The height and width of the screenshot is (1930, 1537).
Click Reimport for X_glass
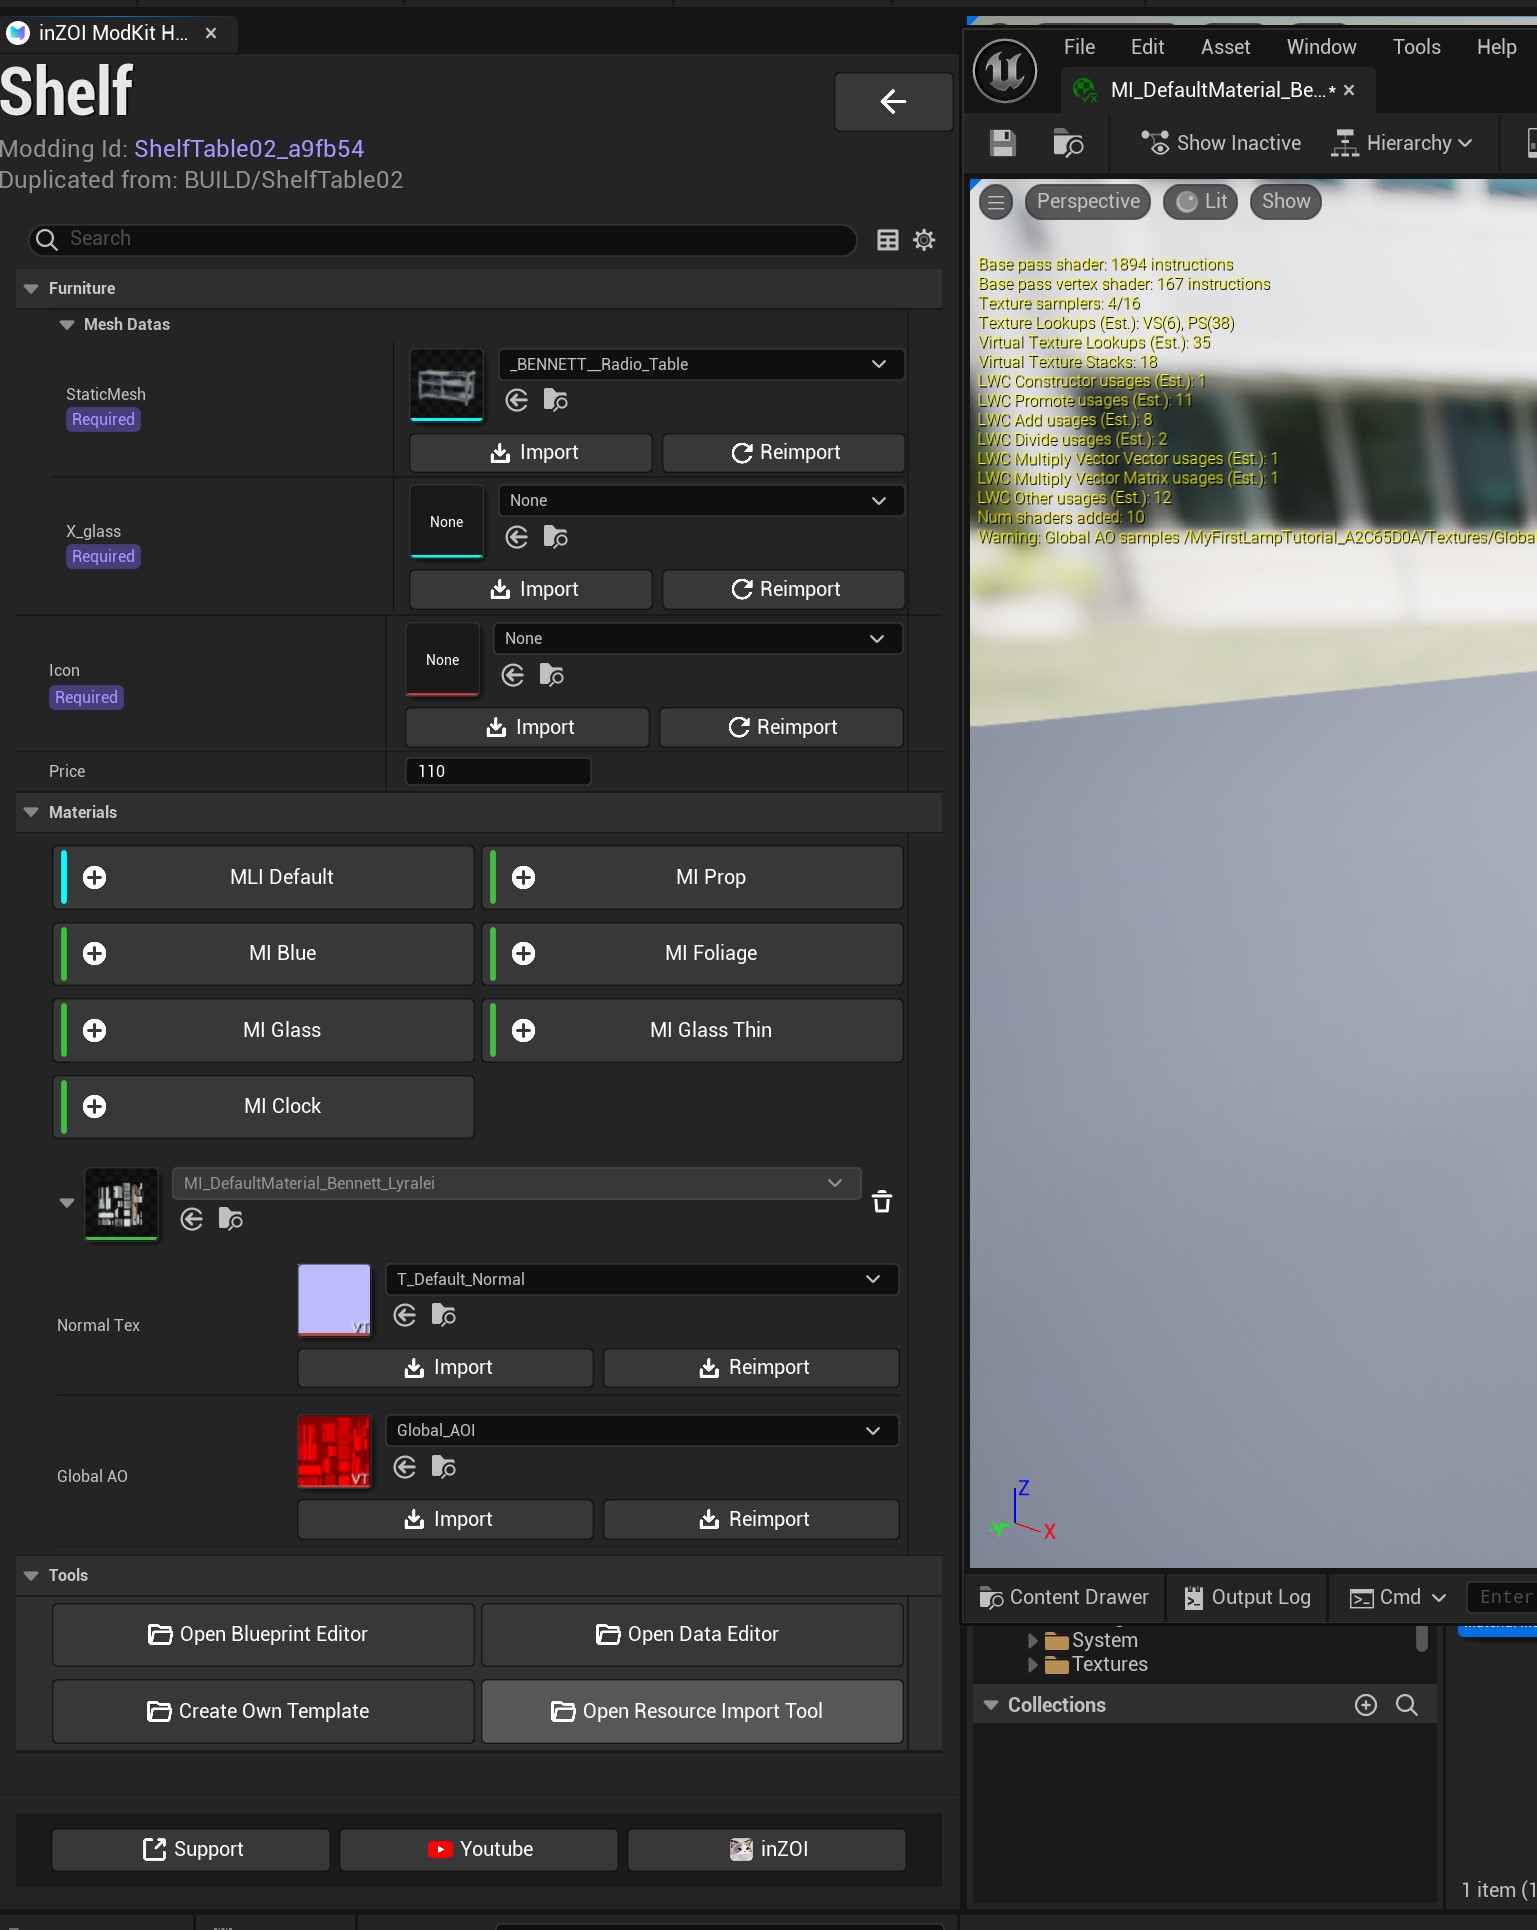pos(784,590)
